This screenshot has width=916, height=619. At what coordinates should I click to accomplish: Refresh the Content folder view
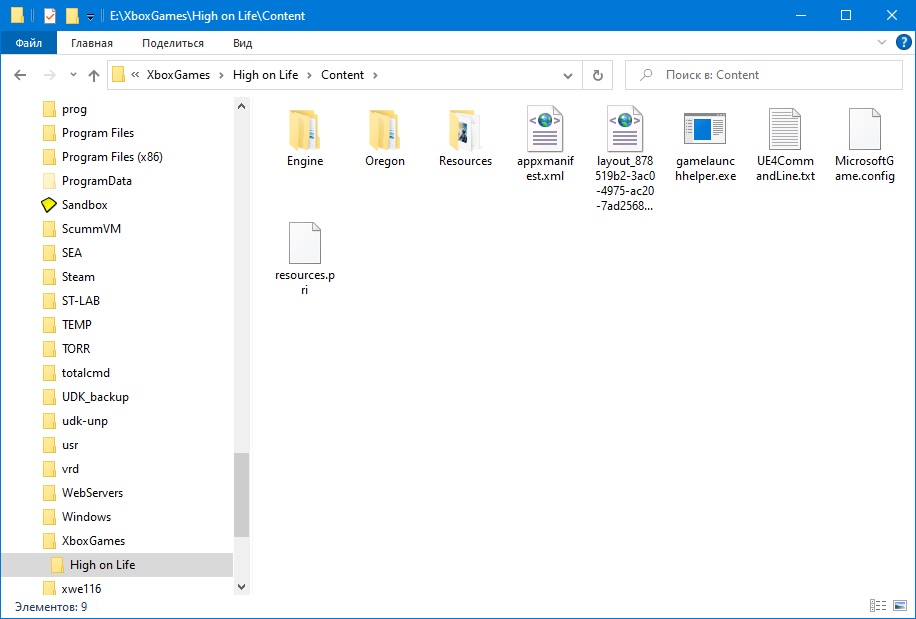[598, 75]
